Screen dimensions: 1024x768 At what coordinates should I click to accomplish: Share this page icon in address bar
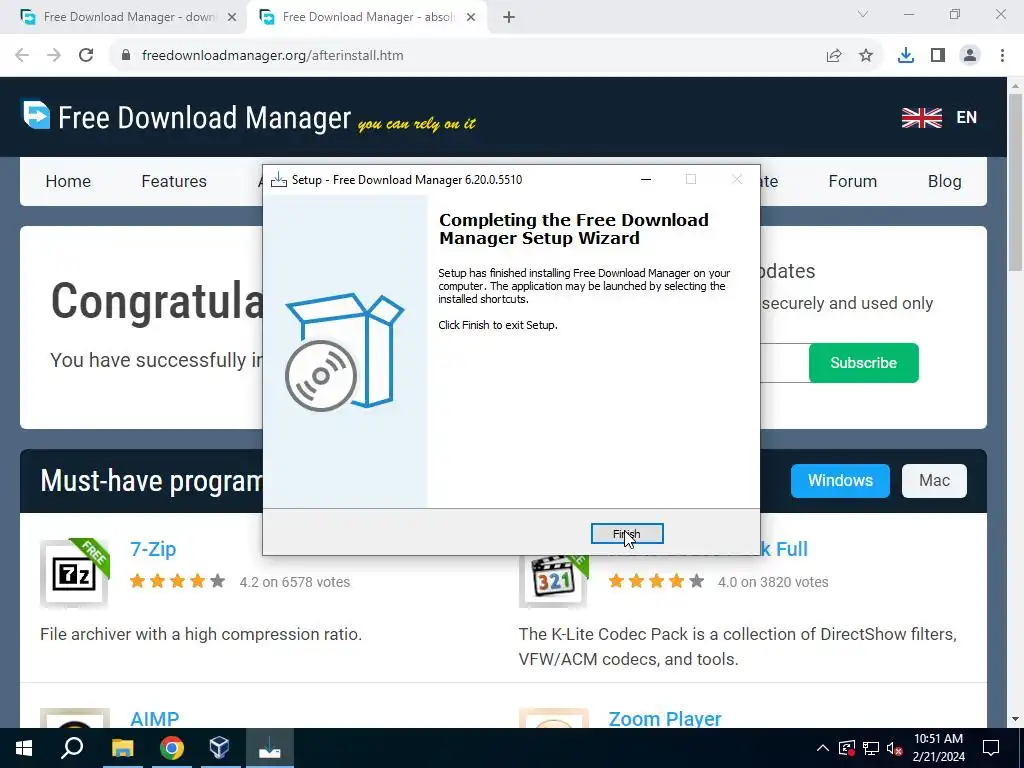(834, 56)
